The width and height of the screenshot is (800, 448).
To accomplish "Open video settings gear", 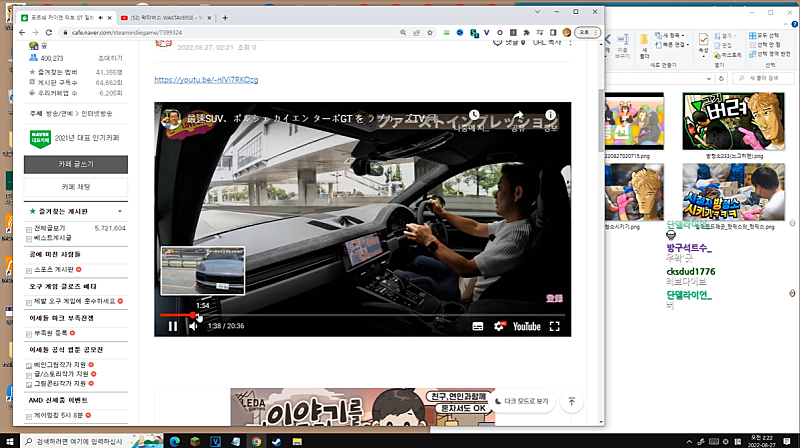I will pos(499,326).
